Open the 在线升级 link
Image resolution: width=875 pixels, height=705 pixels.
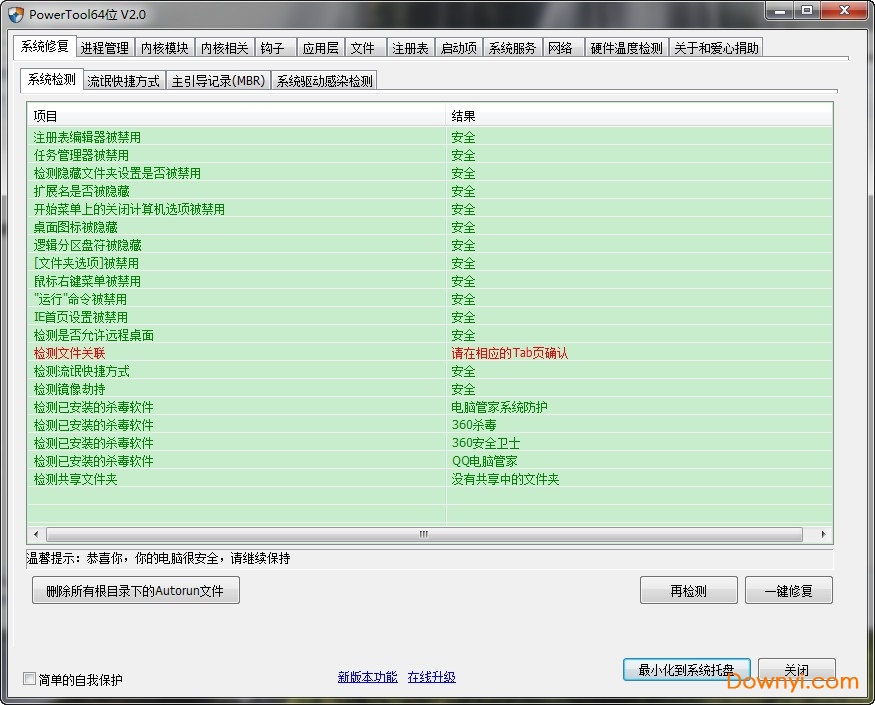[432, 677]
